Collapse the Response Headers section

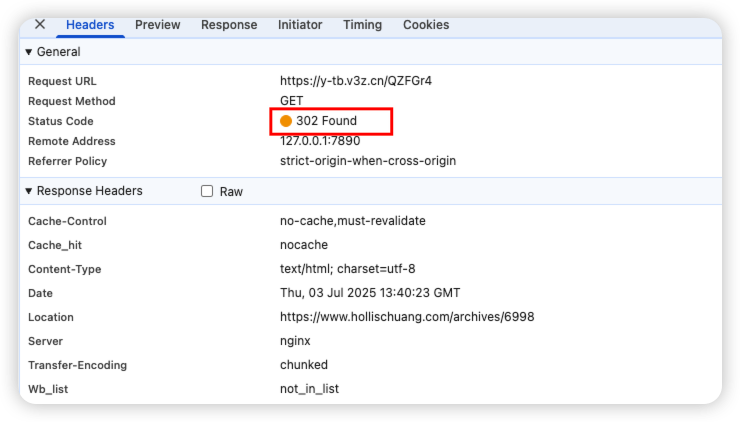(x=28, y=191)
